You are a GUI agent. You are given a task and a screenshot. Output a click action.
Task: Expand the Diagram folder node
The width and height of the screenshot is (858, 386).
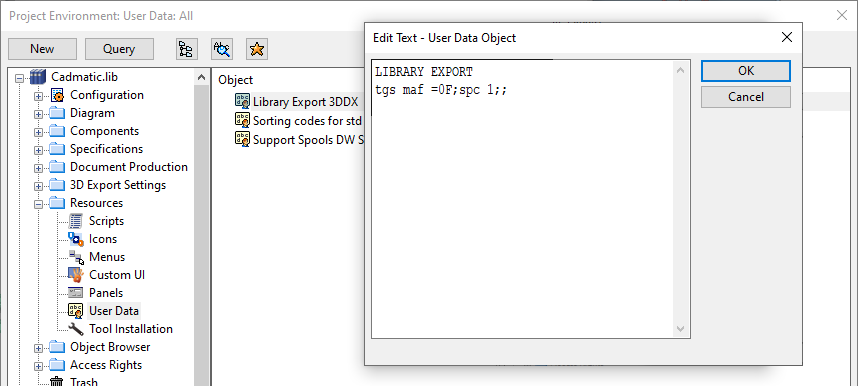[38, 114]
